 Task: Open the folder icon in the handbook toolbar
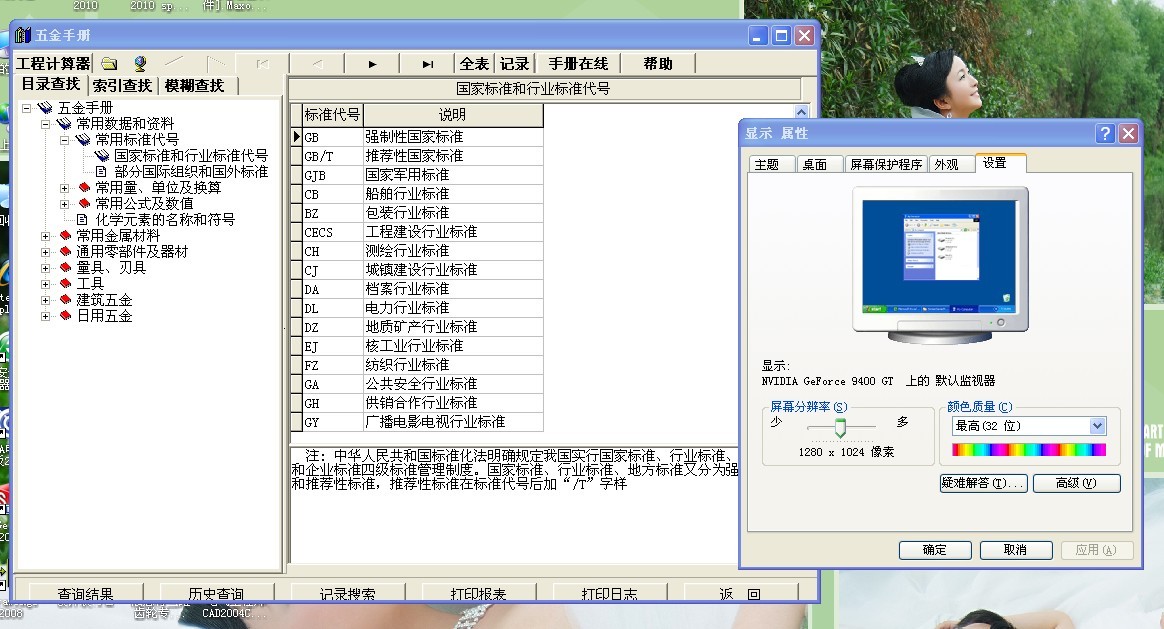pyautogui.click(x=110, y=64)
